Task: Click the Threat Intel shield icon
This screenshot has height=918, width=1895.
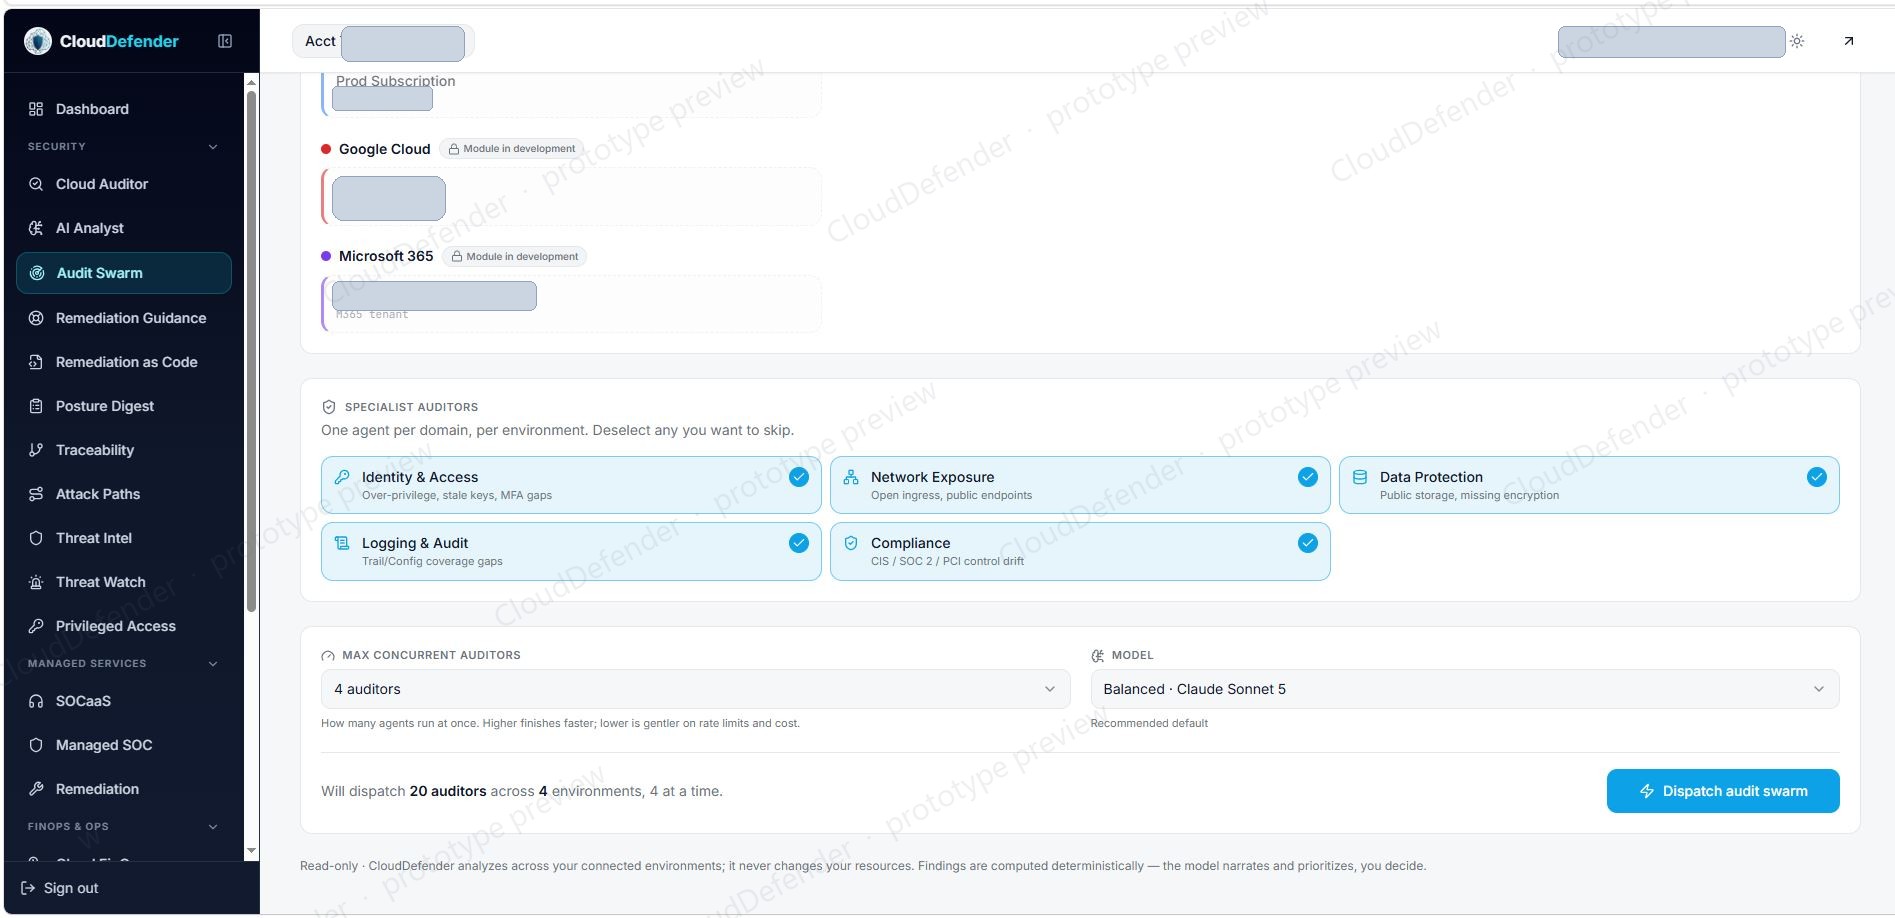Action: 36,538
